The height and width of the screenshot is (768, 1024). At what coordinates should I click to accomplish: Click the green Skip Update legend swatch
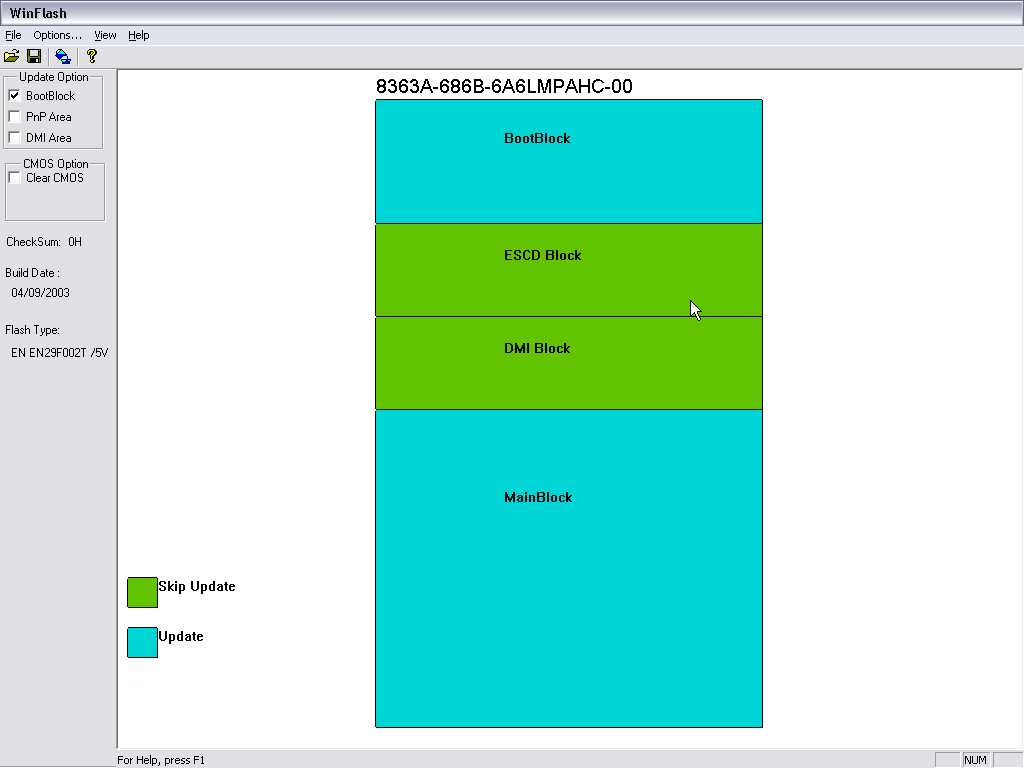pyautogui.click(x=142, y=592)
